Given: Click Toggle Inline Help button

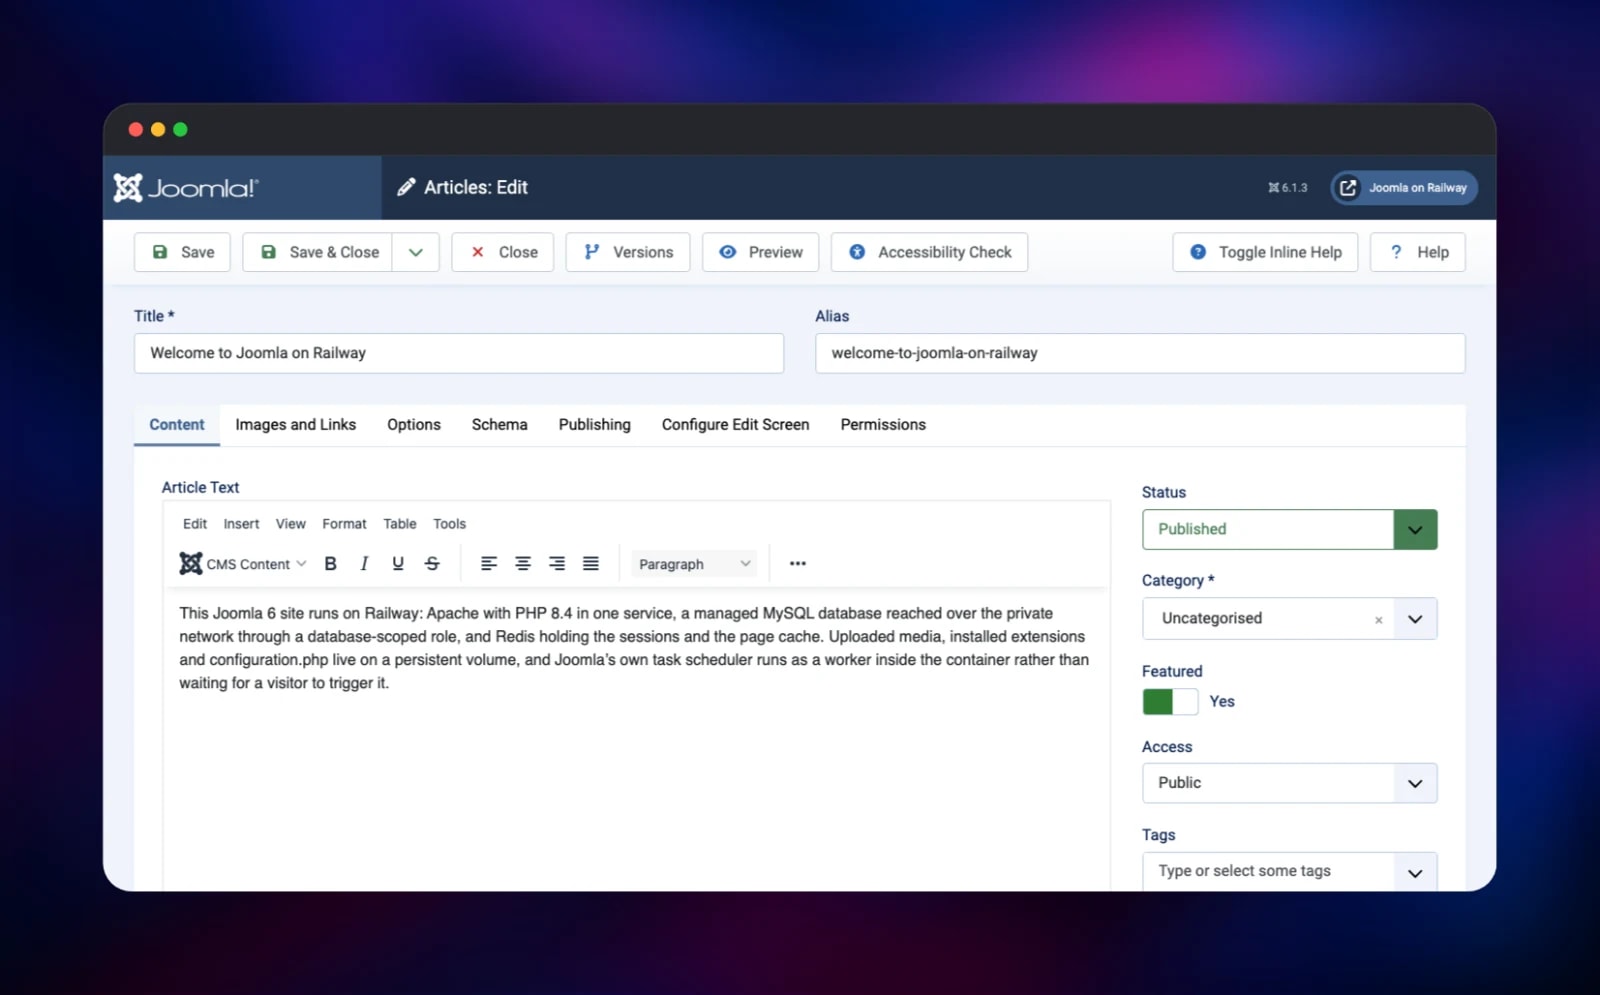Looking at the screenshot, I should click(1265, 252).
